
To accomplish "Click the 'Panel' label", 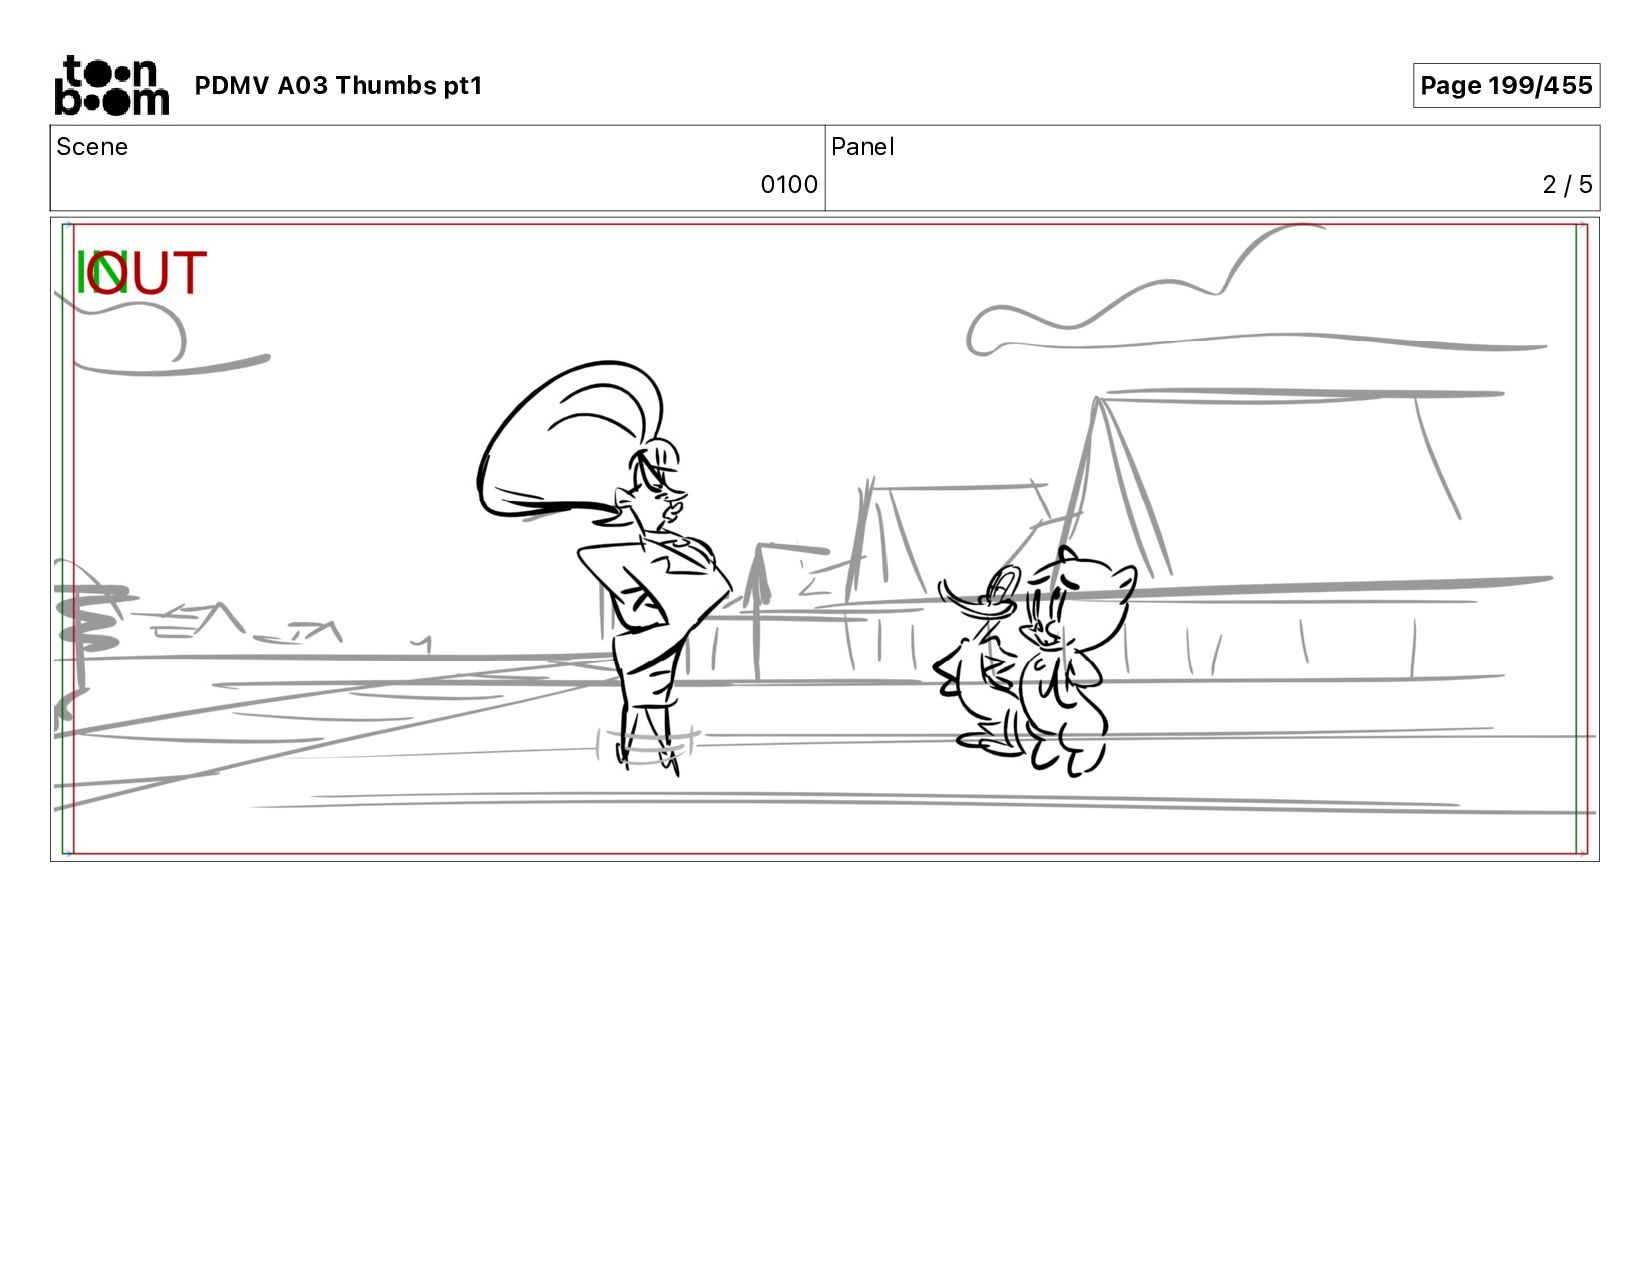I will pyautogui.click(x=862, y=147).
